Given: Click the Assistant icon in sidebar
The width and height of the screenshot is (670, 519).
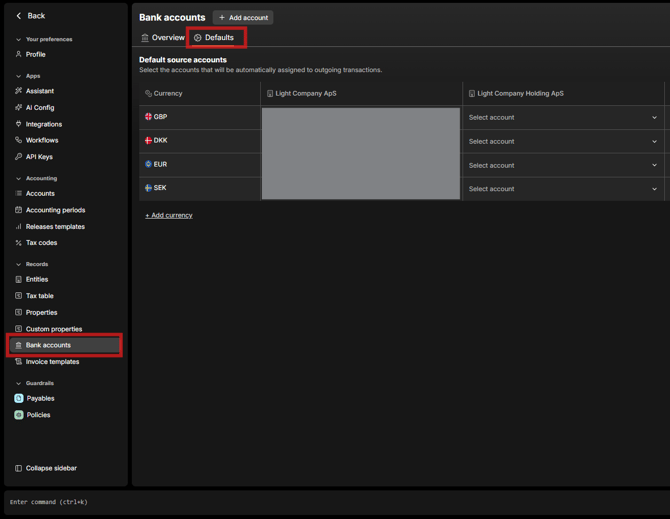Looking at the screenshot, I should click(x=19, y=91).
